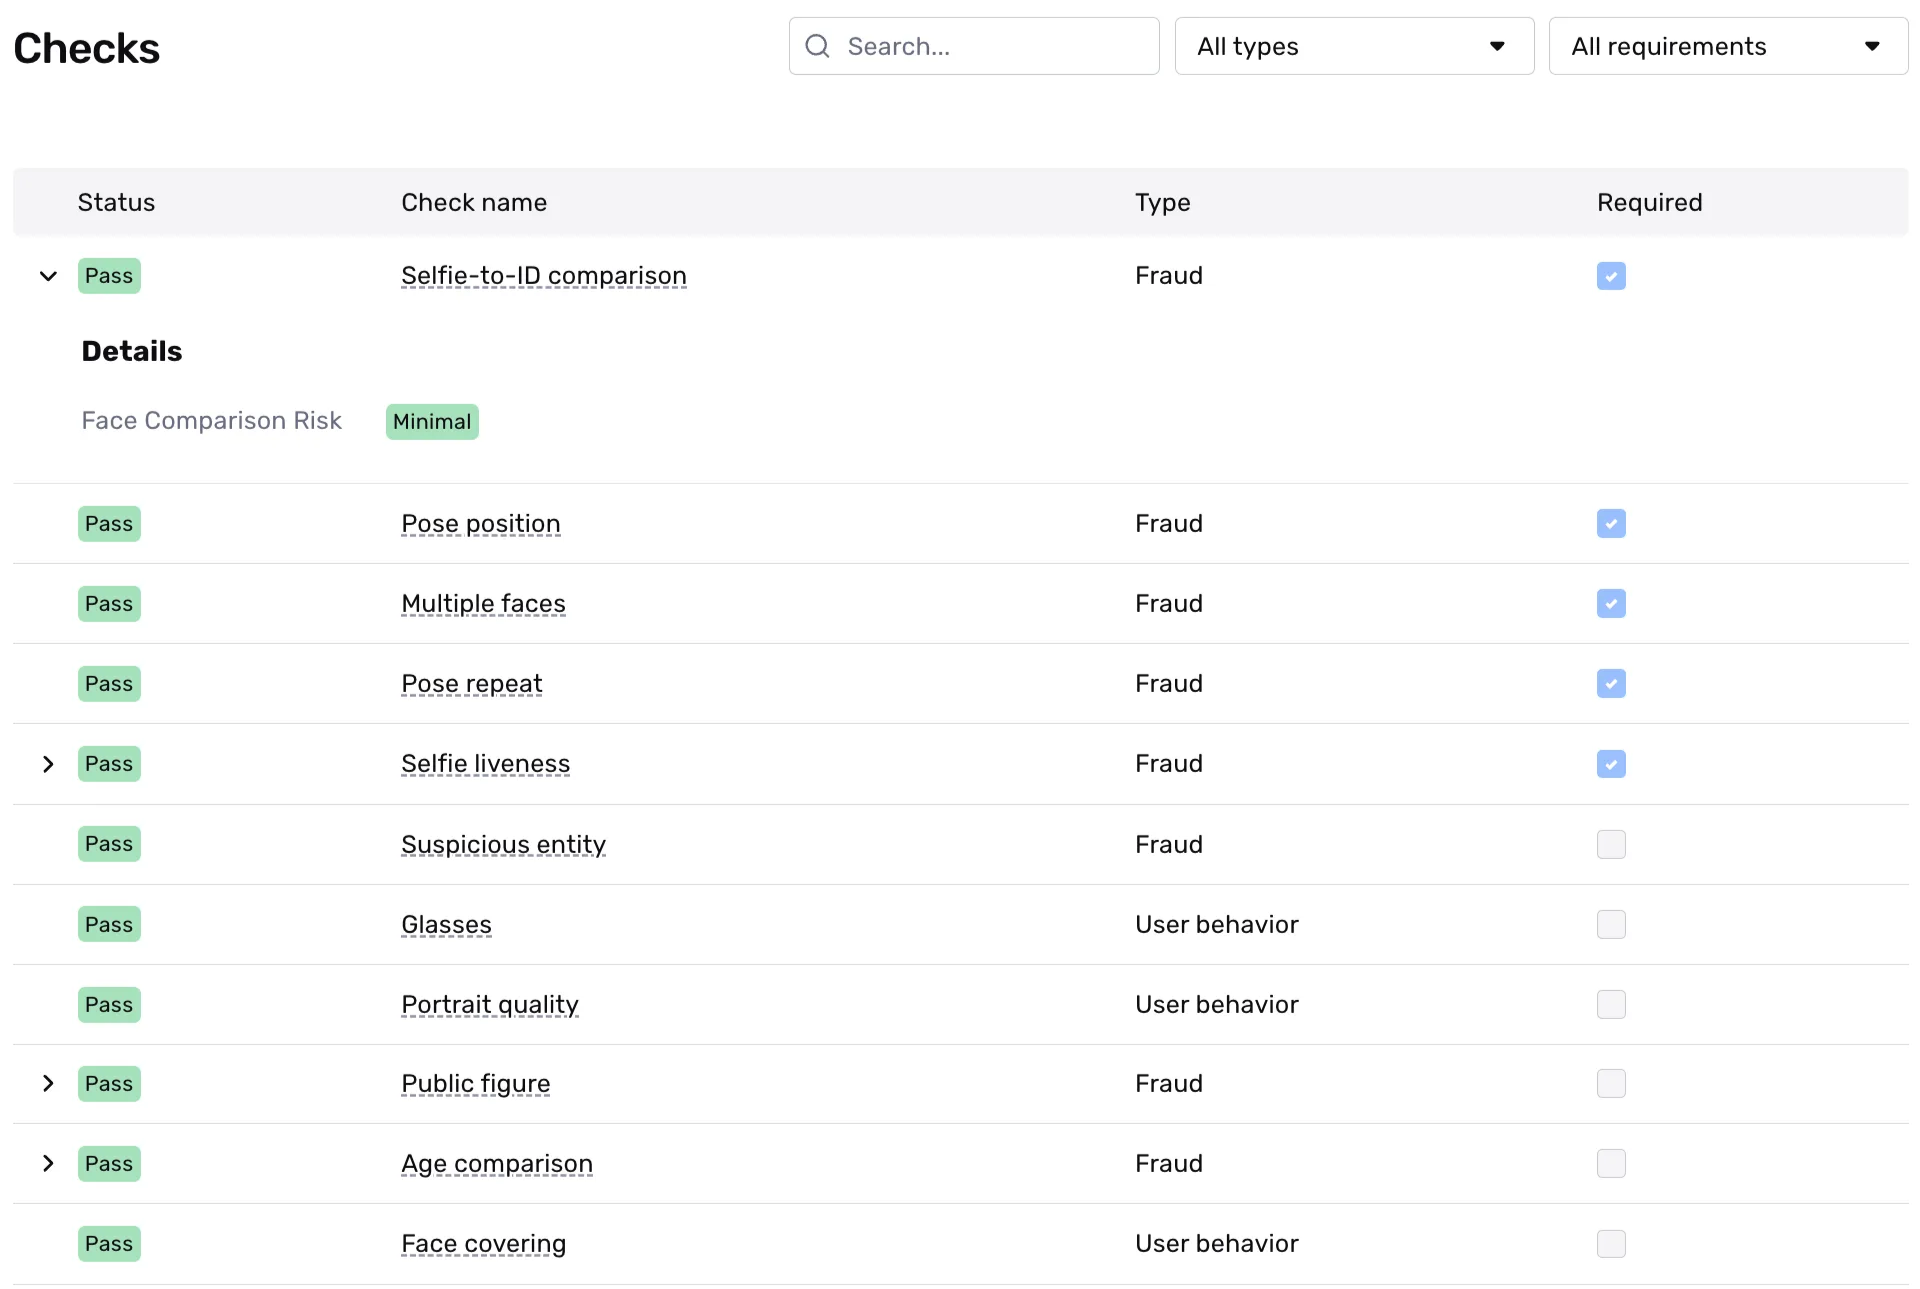Enable Required checkbox for Glasses
Viewport: 1920px width, 1289px height.
coord(1610,924)
